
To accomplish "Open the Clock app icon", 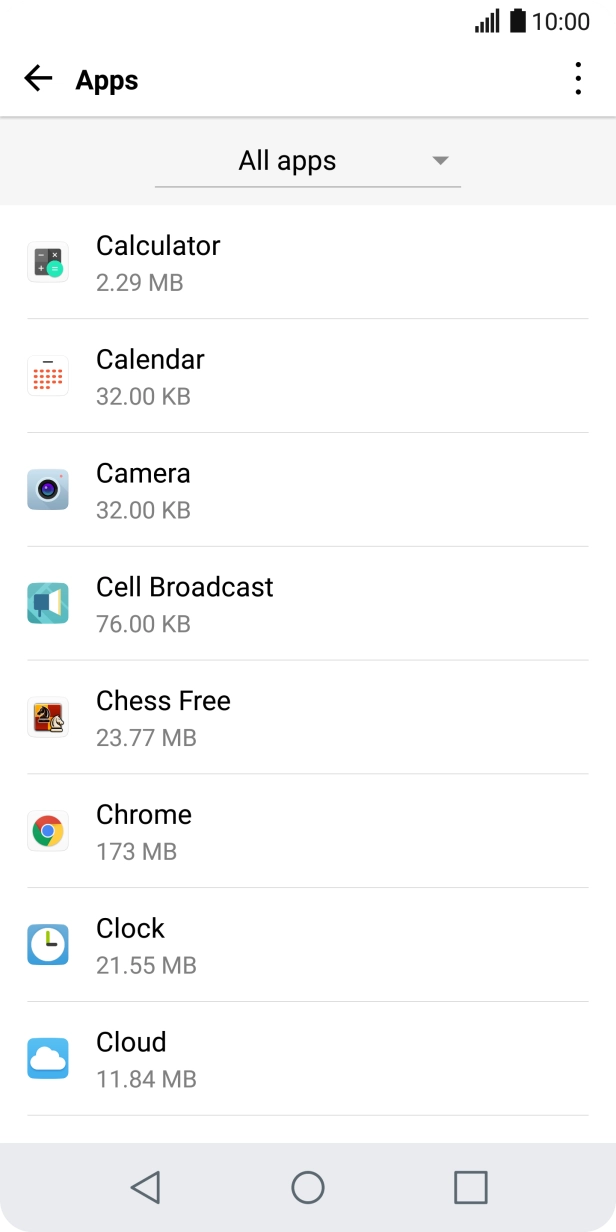I will [48, 944].
